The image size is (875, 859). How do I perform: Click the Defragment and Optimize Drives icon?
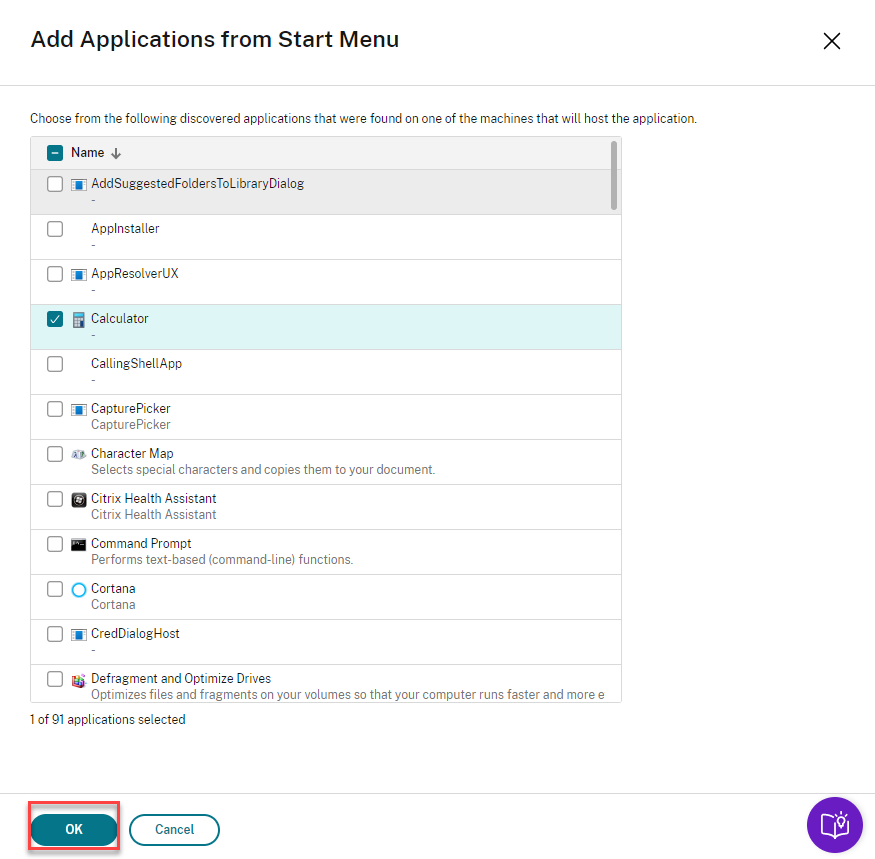(x=79, y=680)
